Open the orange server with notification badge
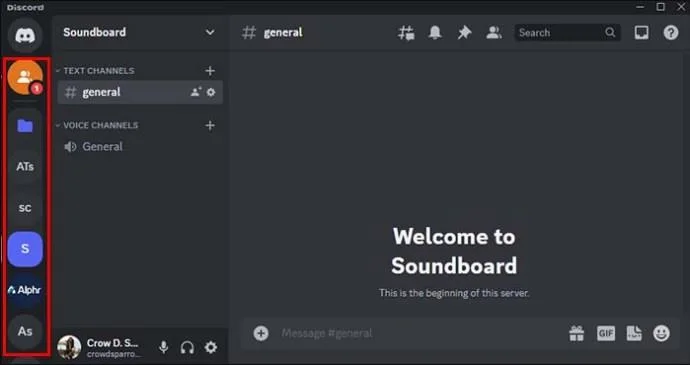Screen dimensions: 690x365 25,77
